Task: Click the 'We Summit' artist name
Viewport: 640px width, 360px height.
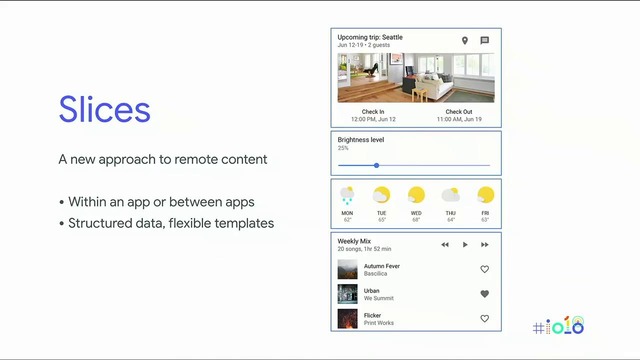Action: (379, 298)
